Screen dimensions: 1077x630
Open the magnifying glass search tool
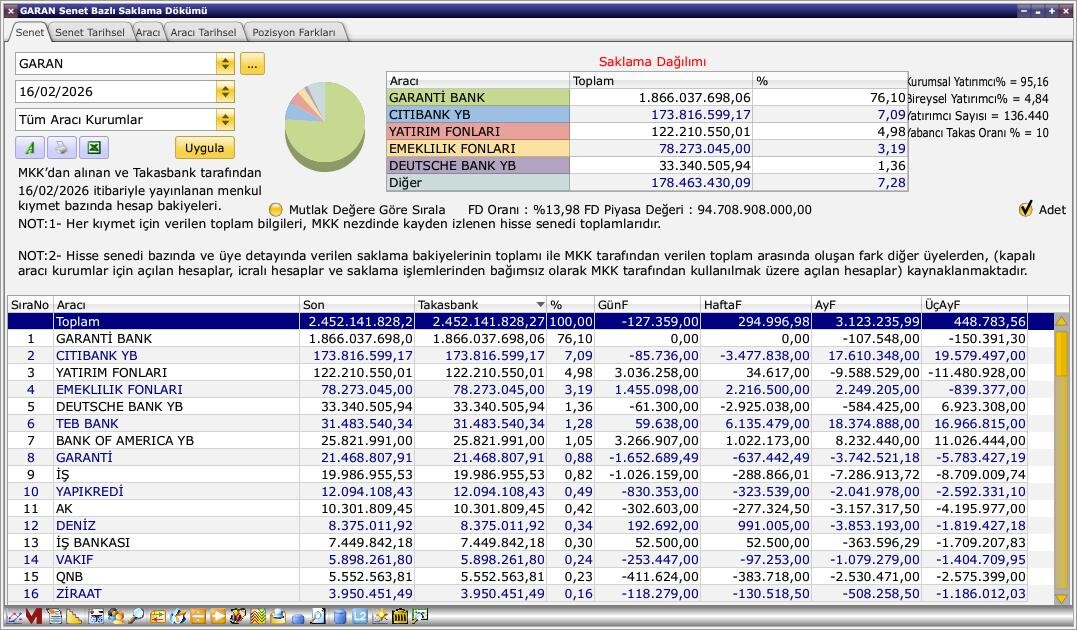(x=136, y=617)
